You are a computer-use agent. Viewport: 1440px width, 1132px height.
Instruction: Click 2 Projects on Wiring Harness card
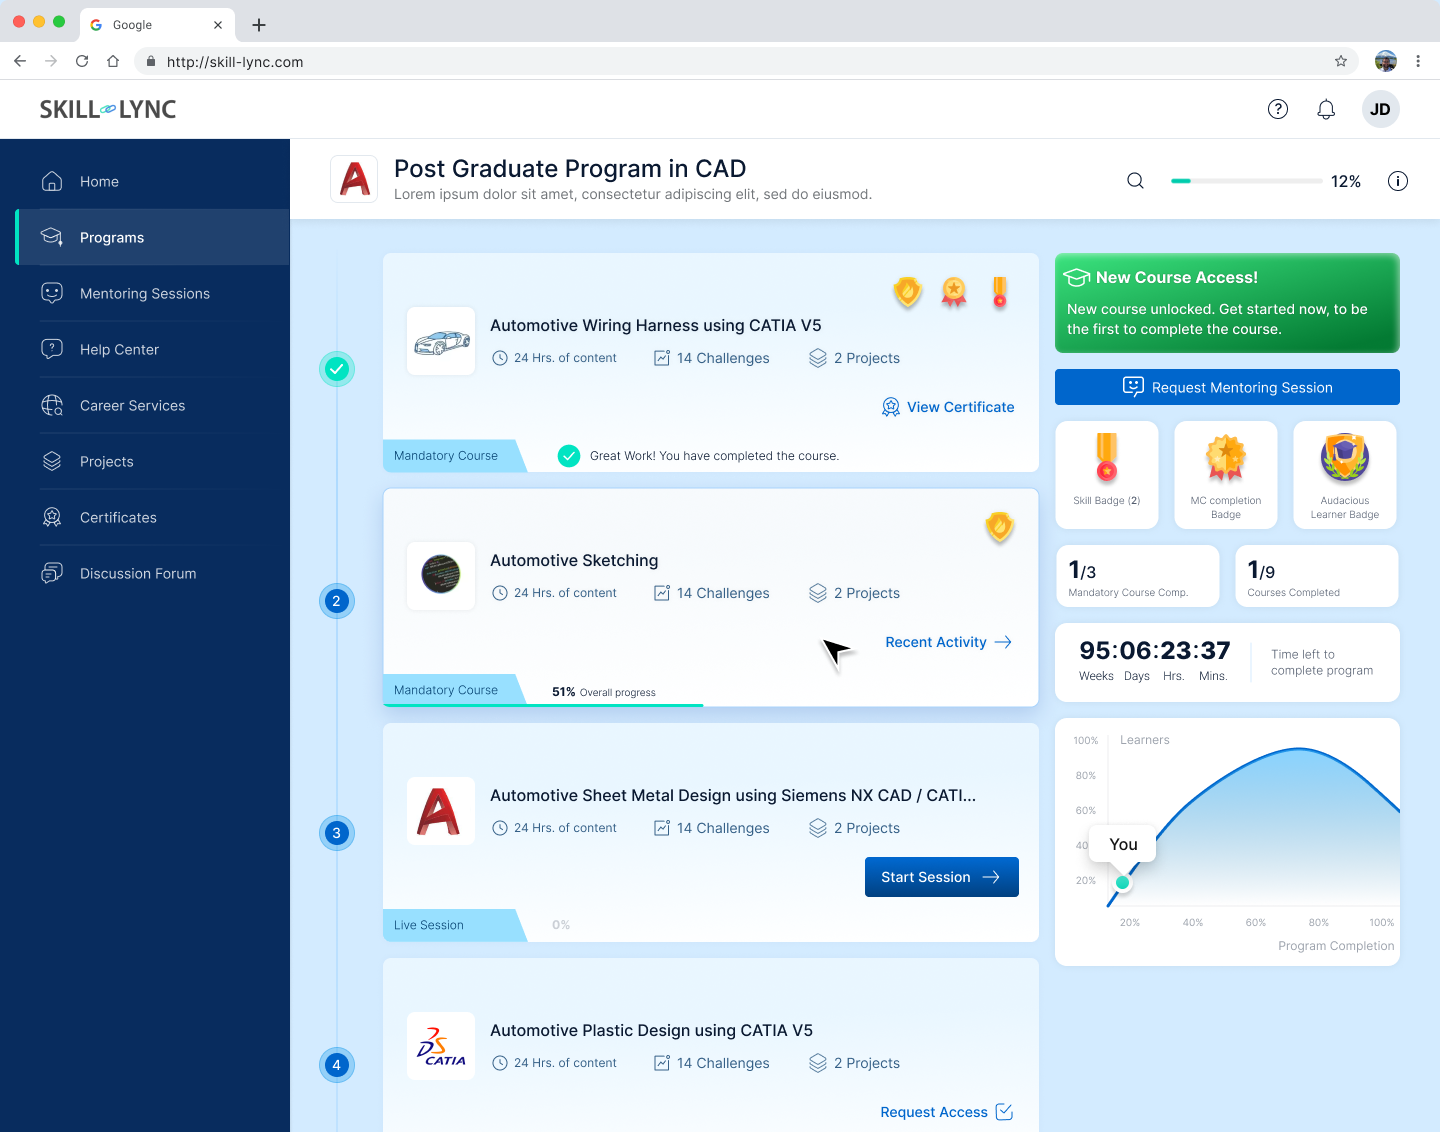click(855, 358)
